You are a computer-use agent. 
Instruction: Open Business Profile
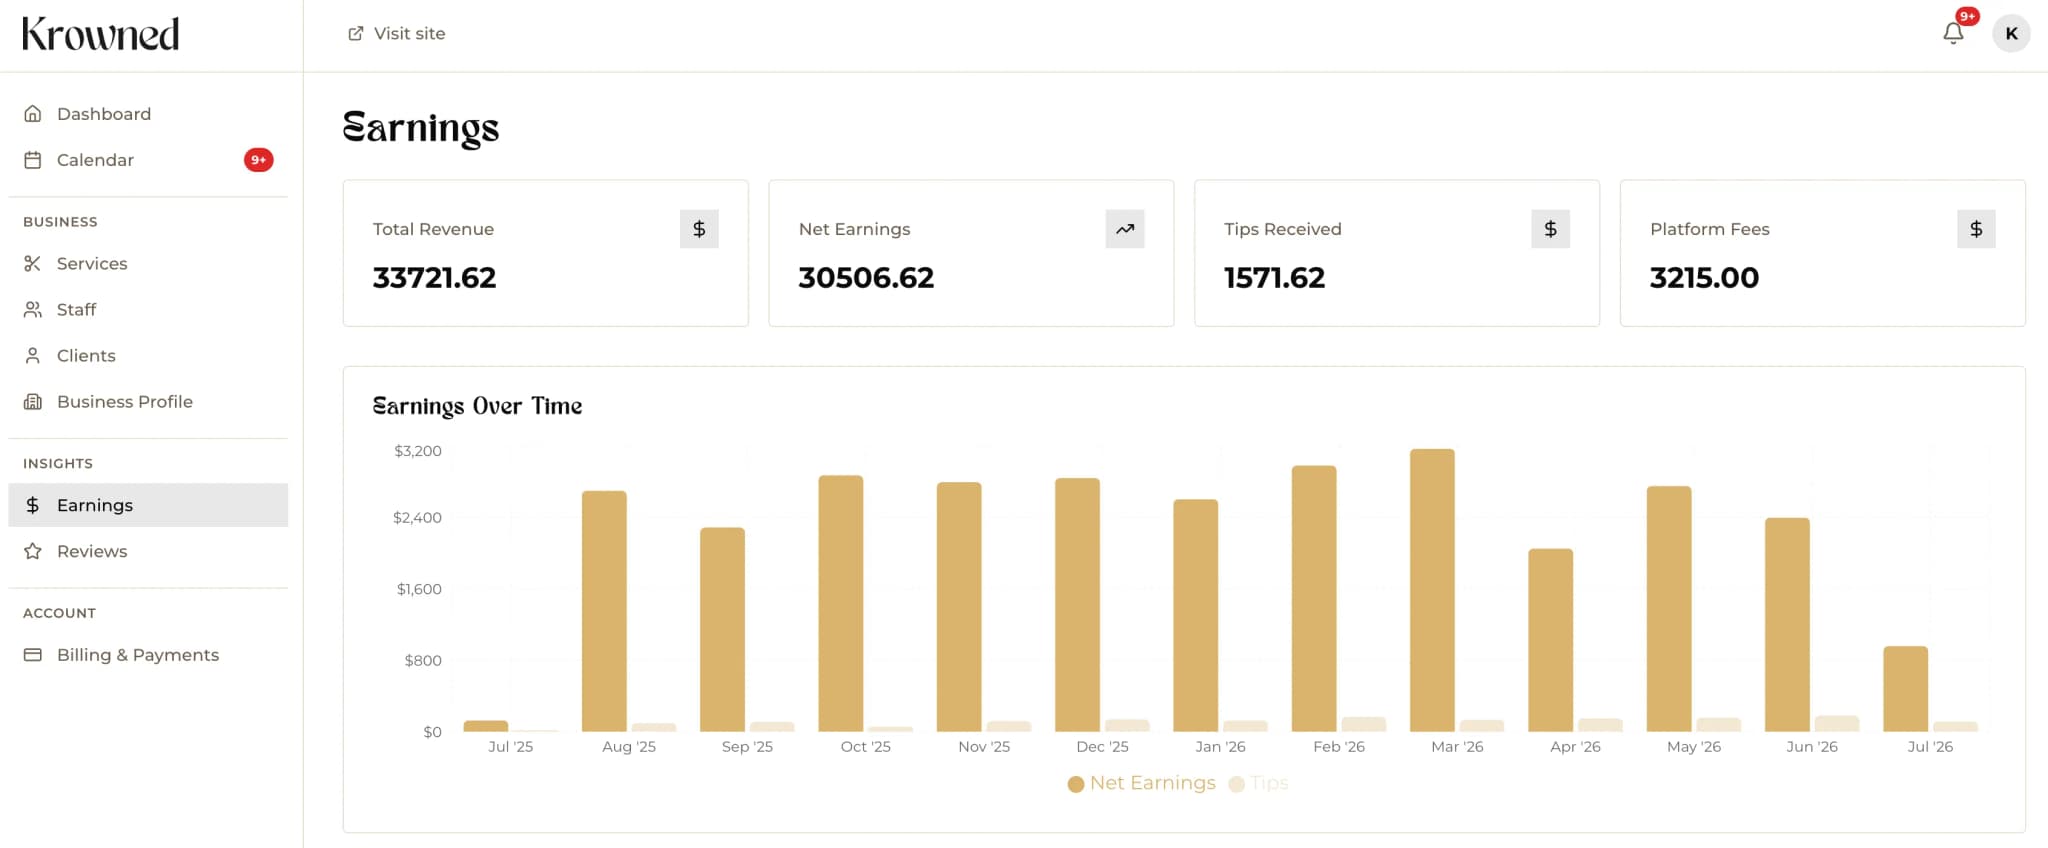pos(148,402)
